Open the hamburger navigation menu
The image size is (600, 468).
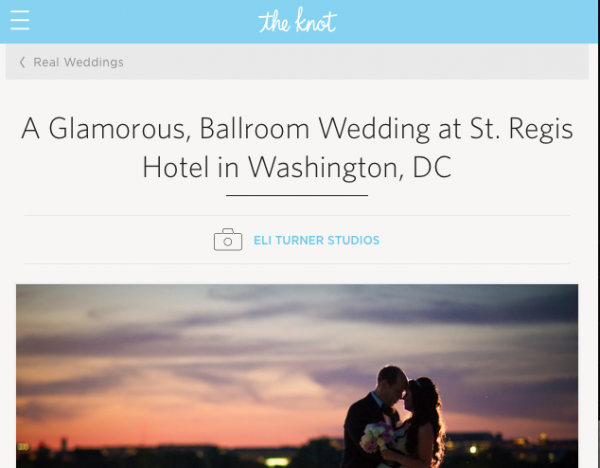coord(20,20)
